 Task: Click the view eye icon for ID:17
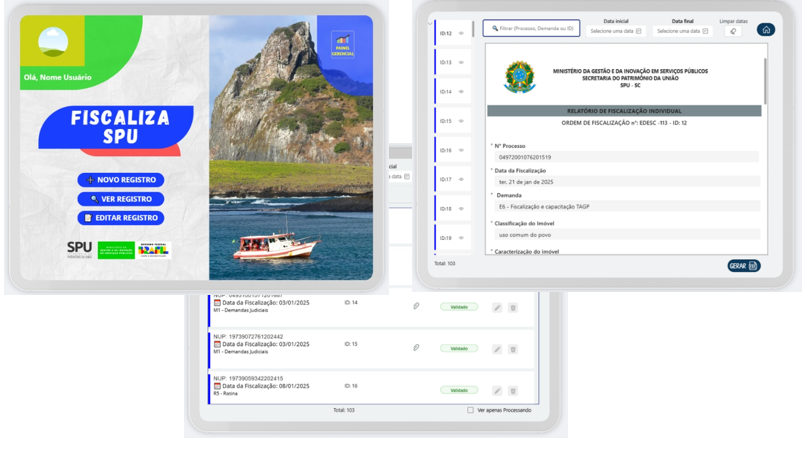pyautogui.click(x=461, y=179)
